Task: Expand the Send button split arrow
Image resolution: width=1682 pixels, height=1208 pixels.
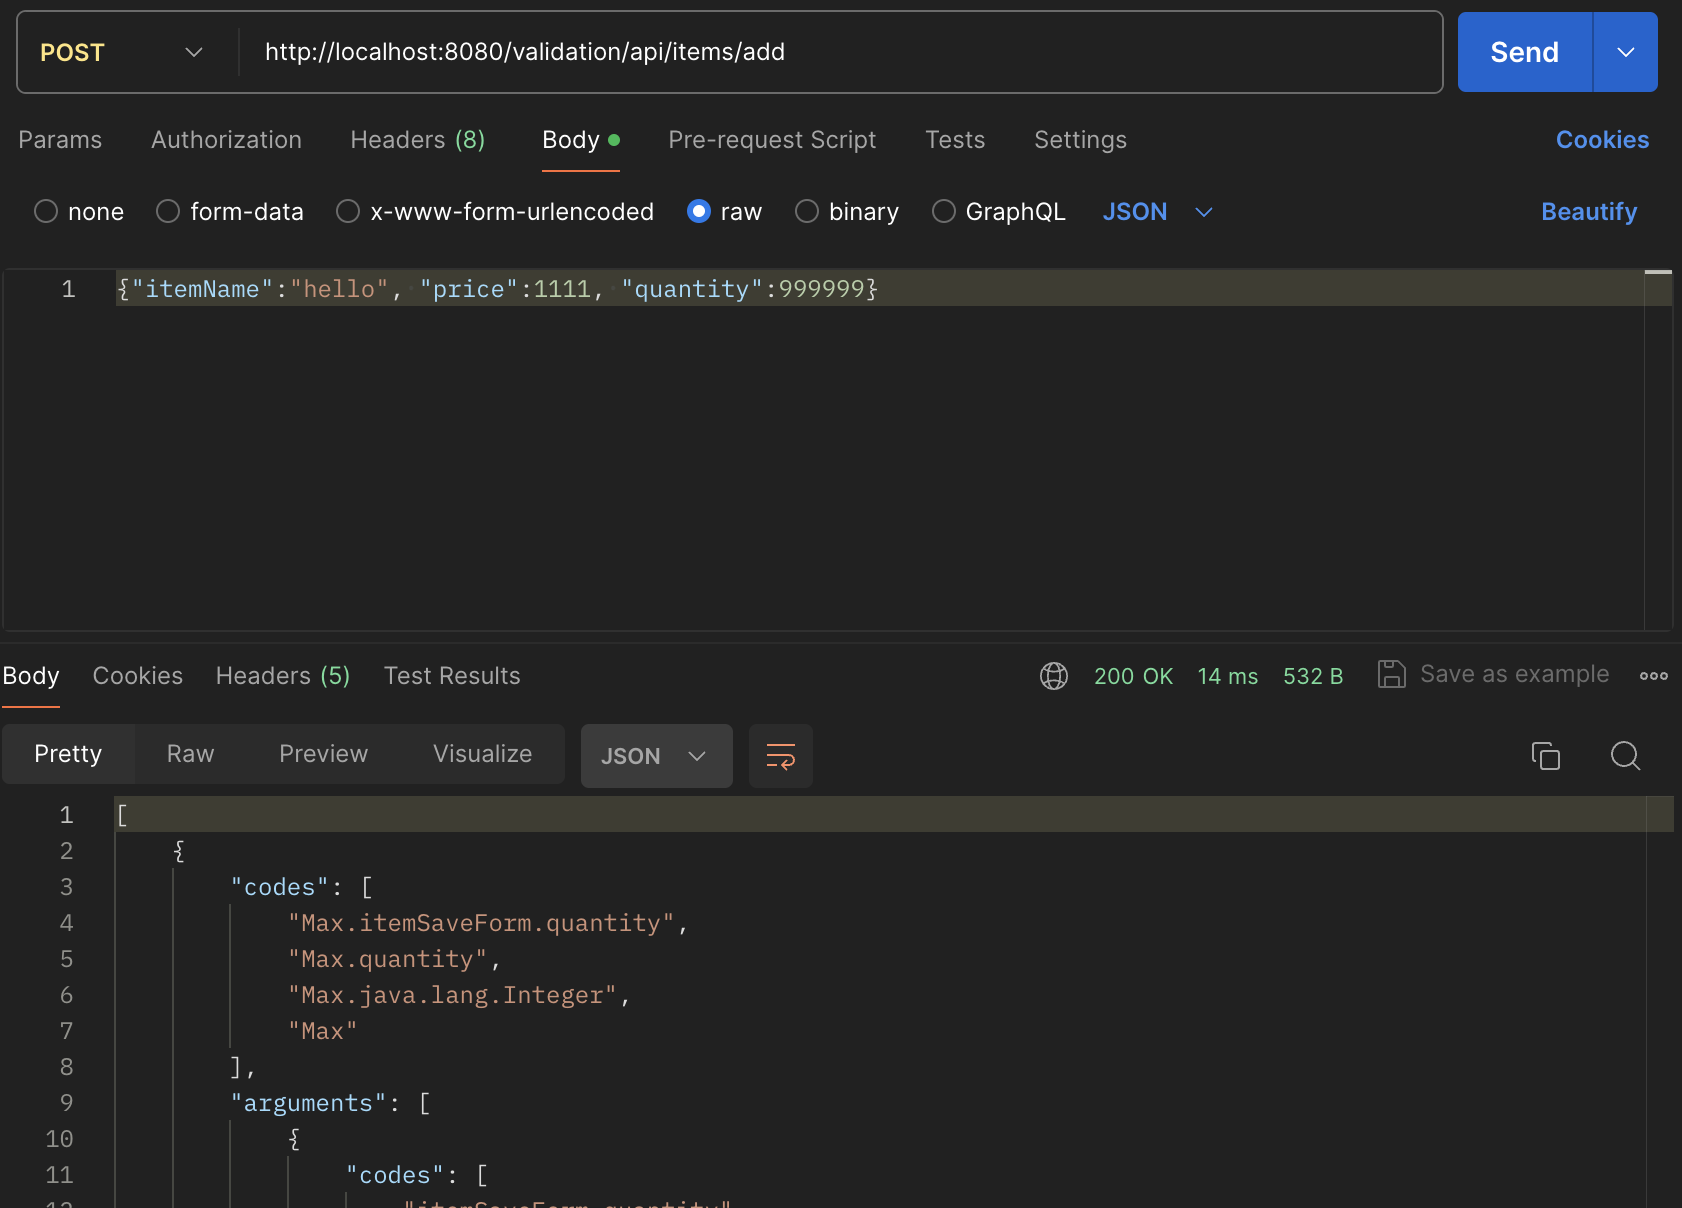Action: [x=1624, y=51]
